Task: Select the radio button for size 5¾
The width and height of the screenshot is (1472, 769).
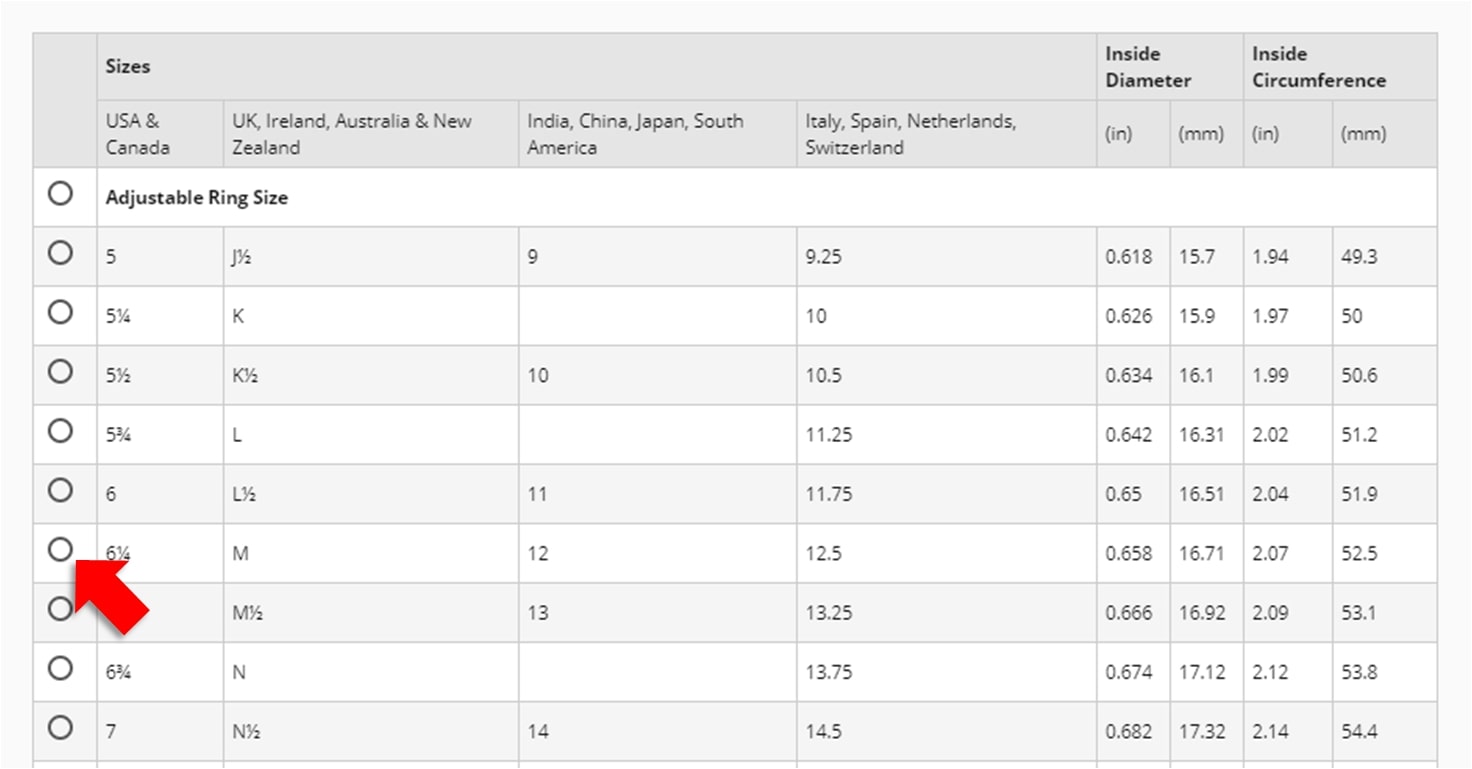Action: pos(60,431)
